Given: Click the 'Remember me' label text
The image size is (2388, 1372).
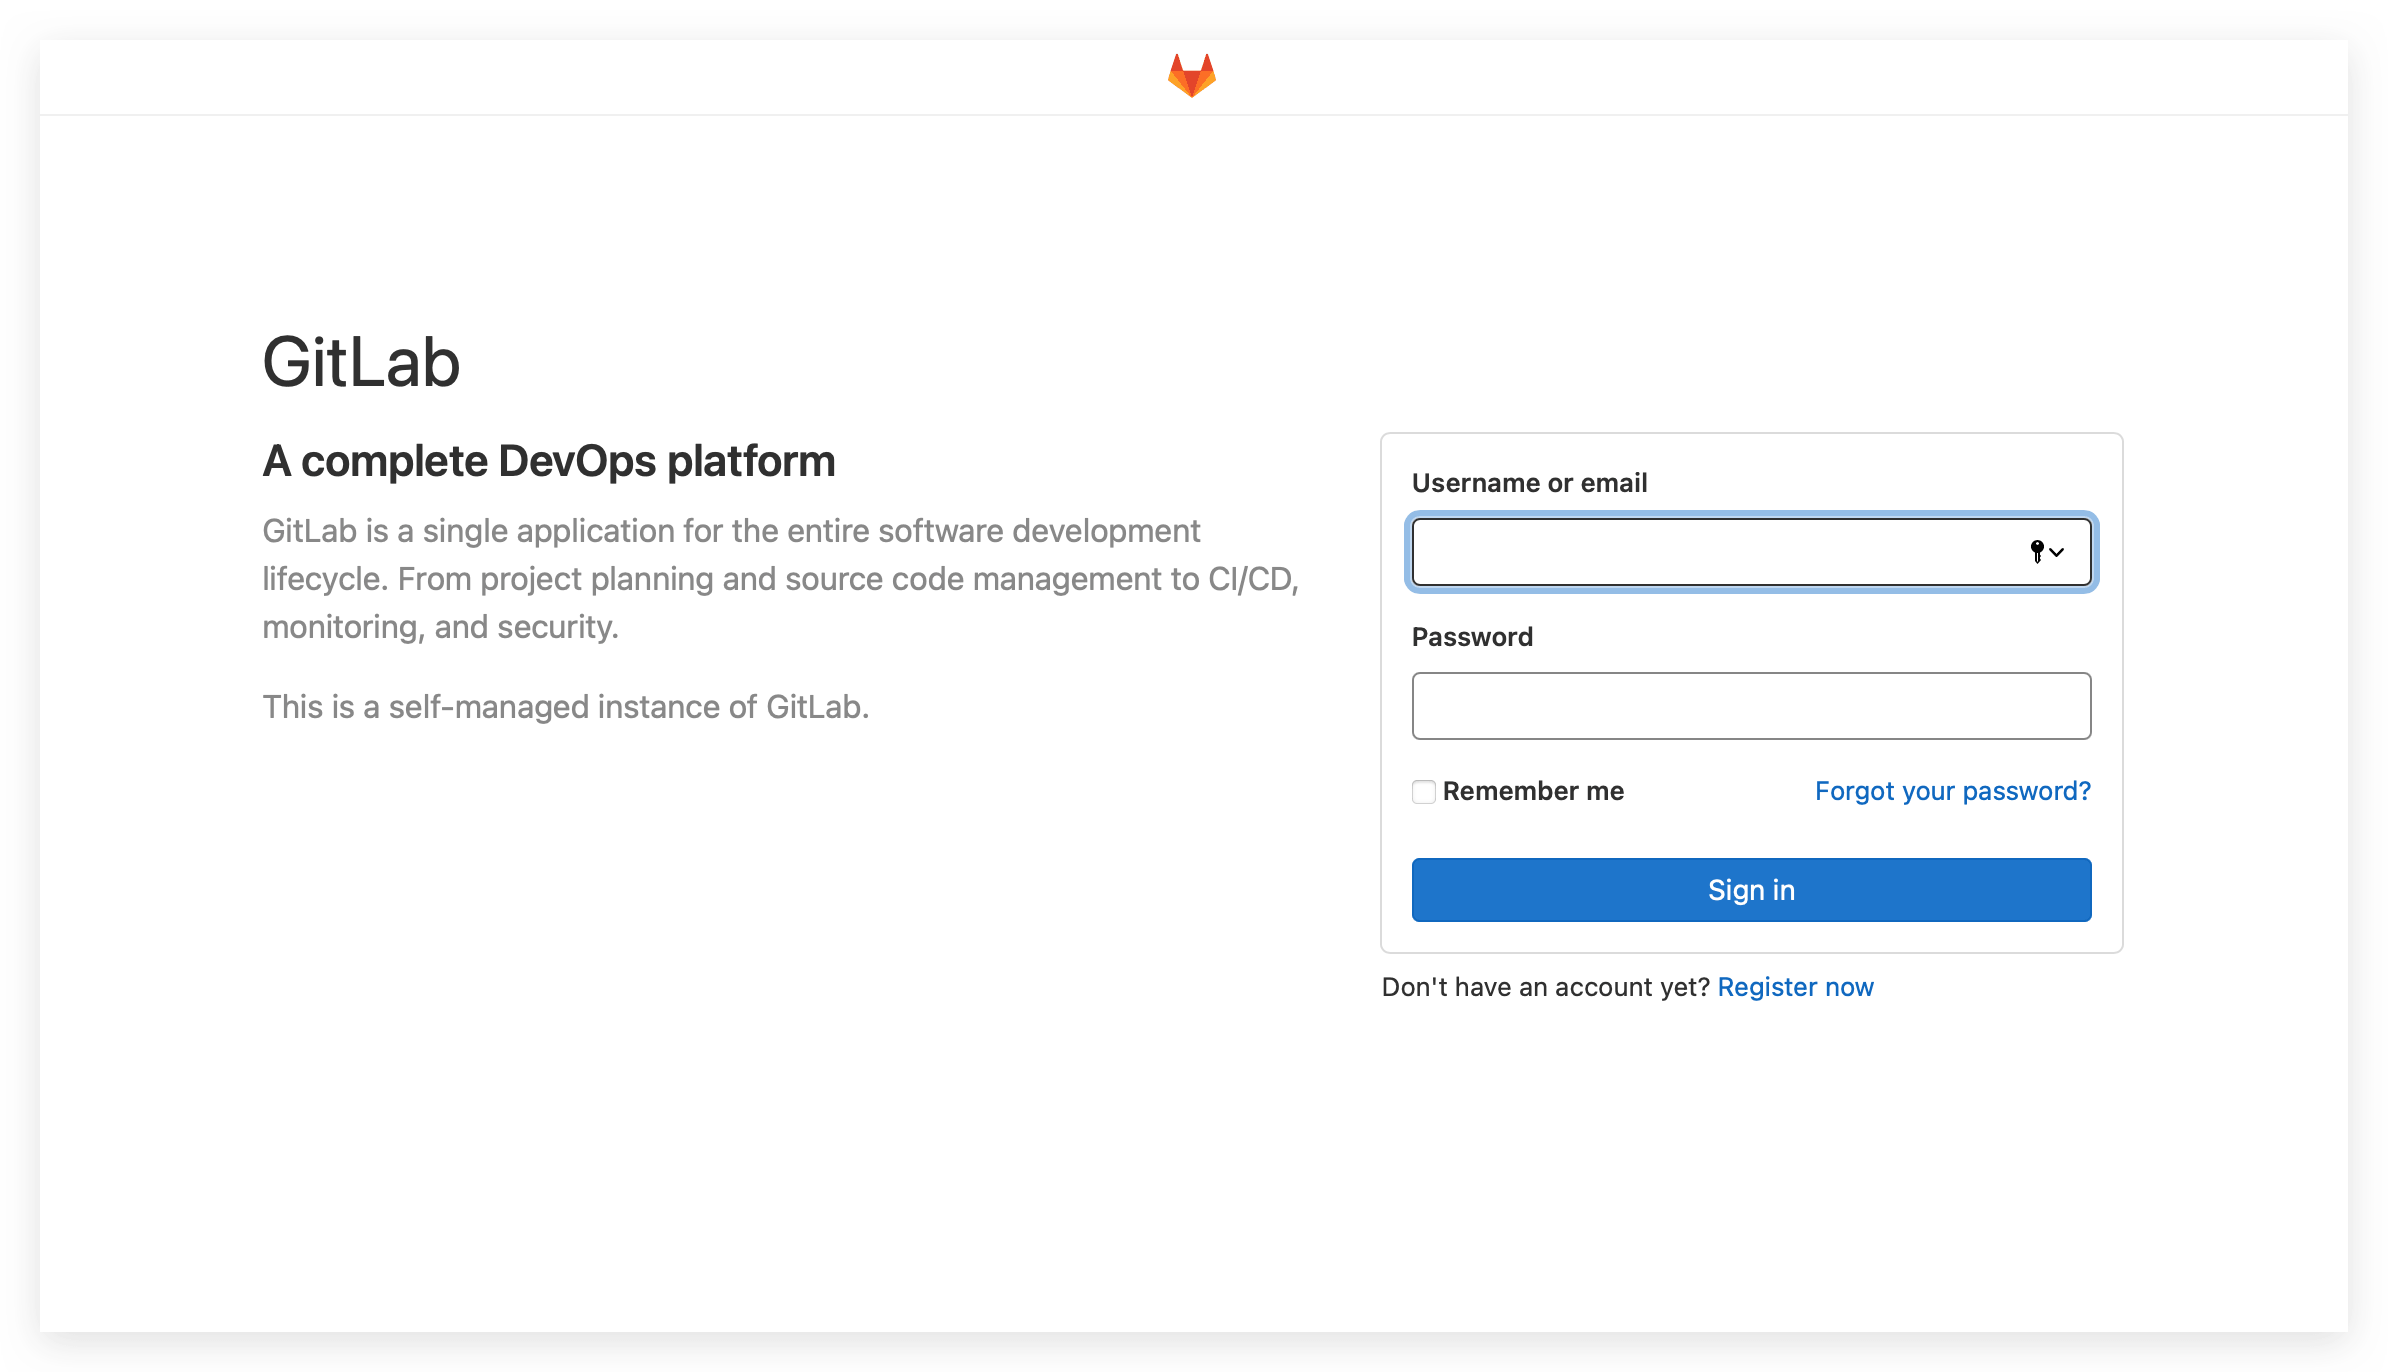Looking at the screenshot, I should click(1533, 791).
